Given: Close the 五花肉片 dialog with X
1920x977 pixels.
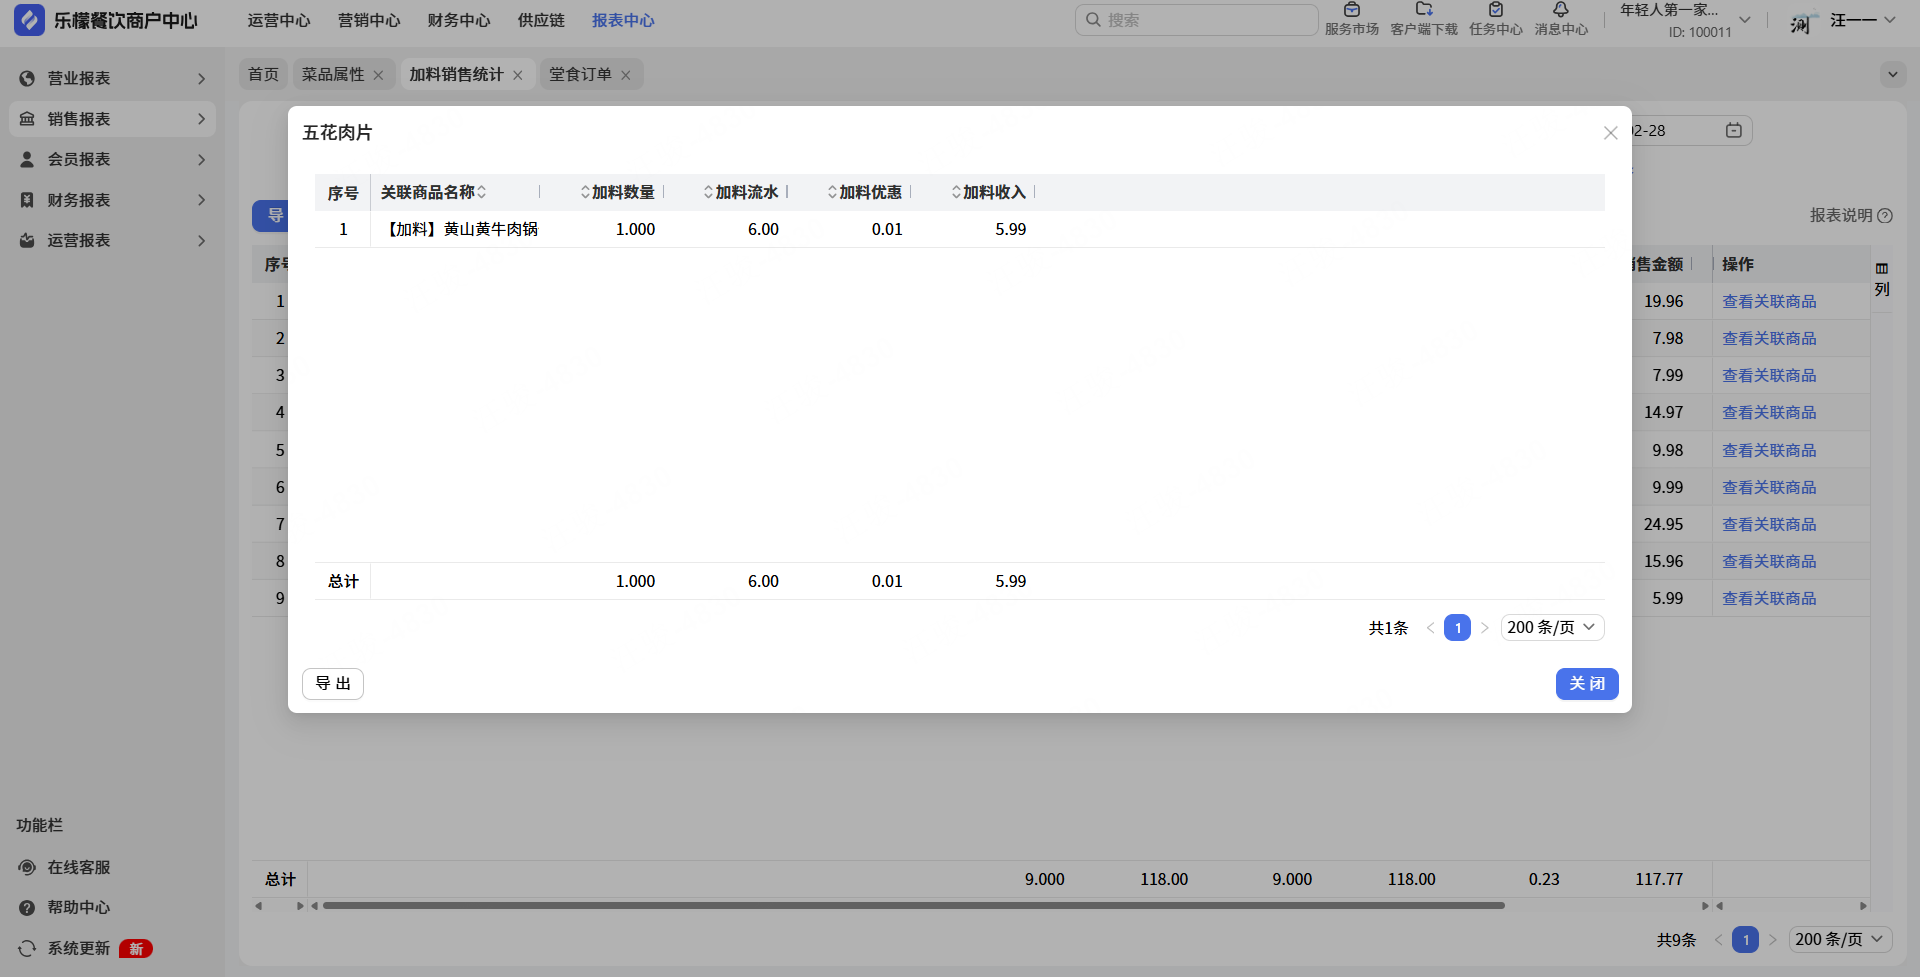Looking at the screenshot, I should (1610, 133).
